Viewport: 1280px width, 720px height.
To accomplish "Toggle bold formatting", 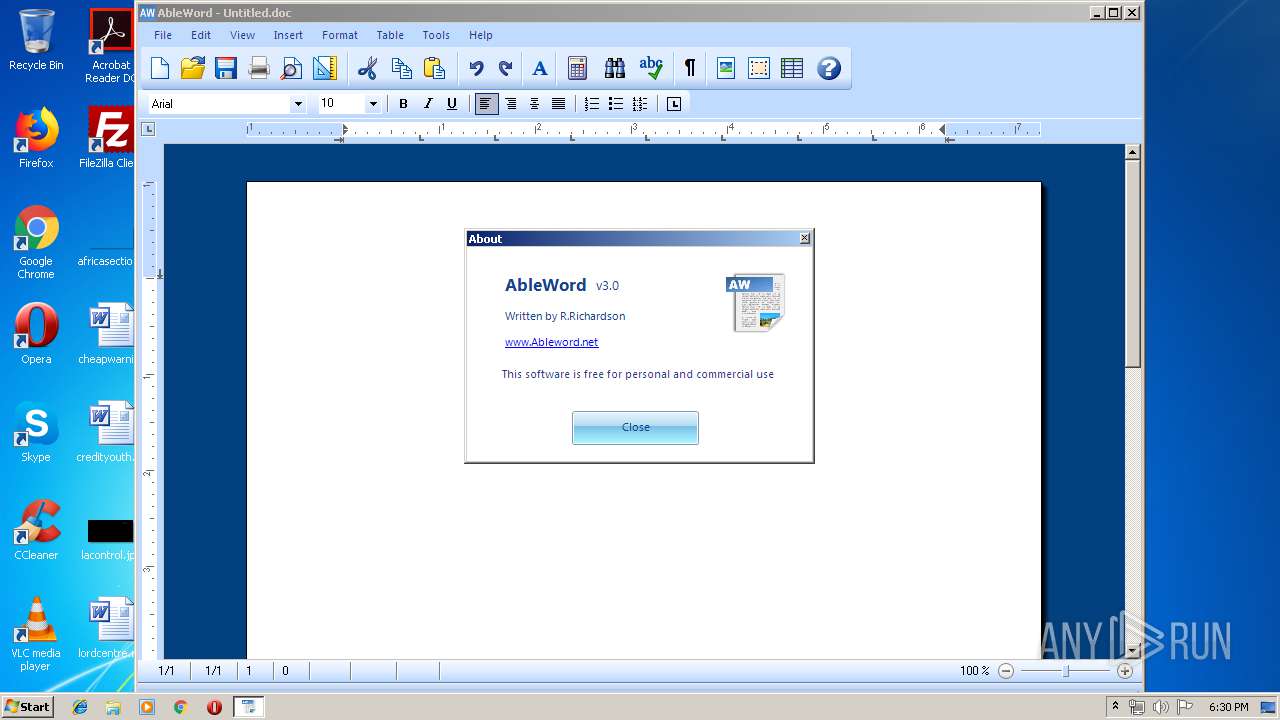I will point(404,104).
